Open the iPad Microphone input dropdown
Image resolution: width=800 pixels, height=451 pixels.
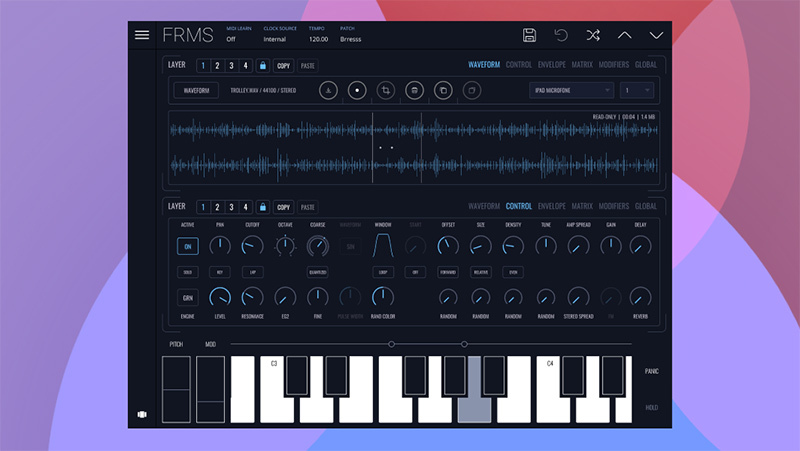pos(571,90)
